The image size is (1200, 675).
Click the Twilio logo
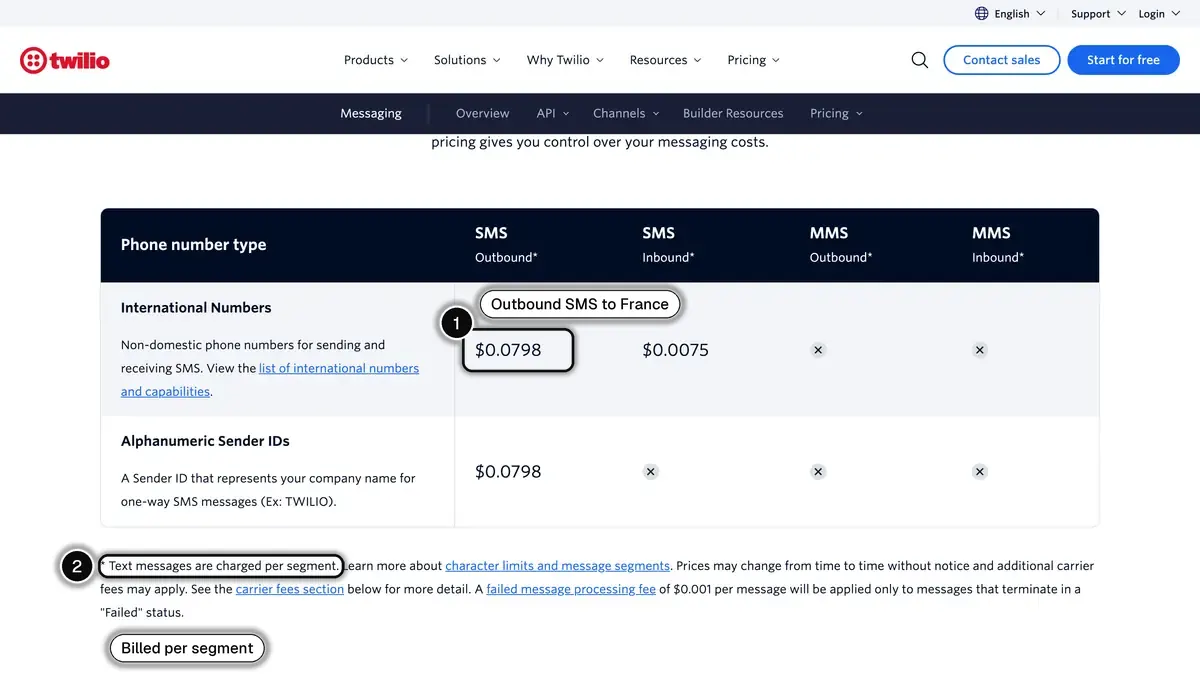point(65,60)
